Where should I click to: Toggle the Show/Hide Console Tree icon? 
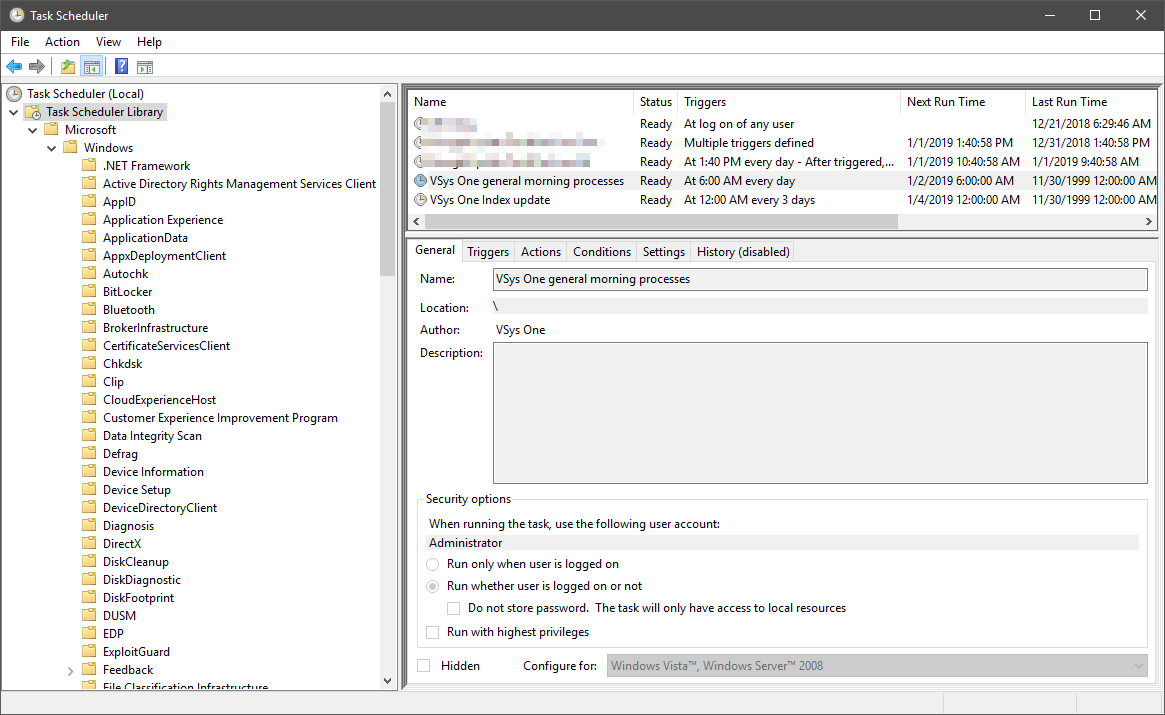[x=91, y=67]
